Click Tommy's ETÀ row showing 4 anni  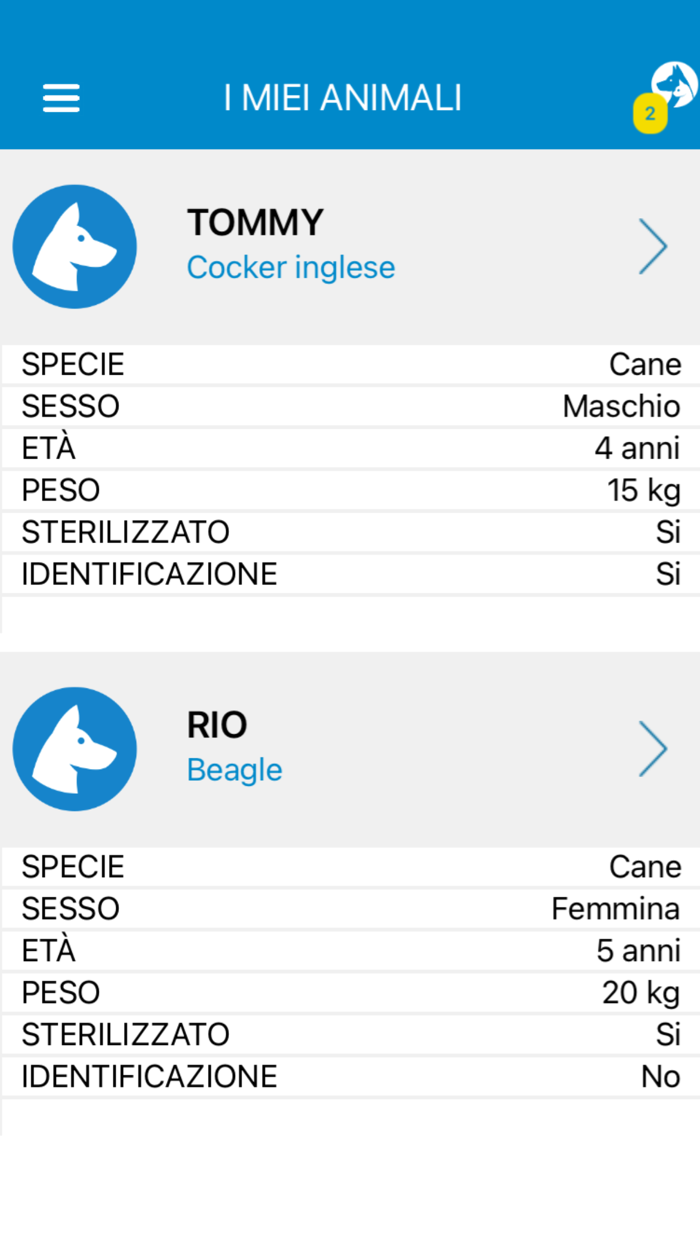[350, 448]
